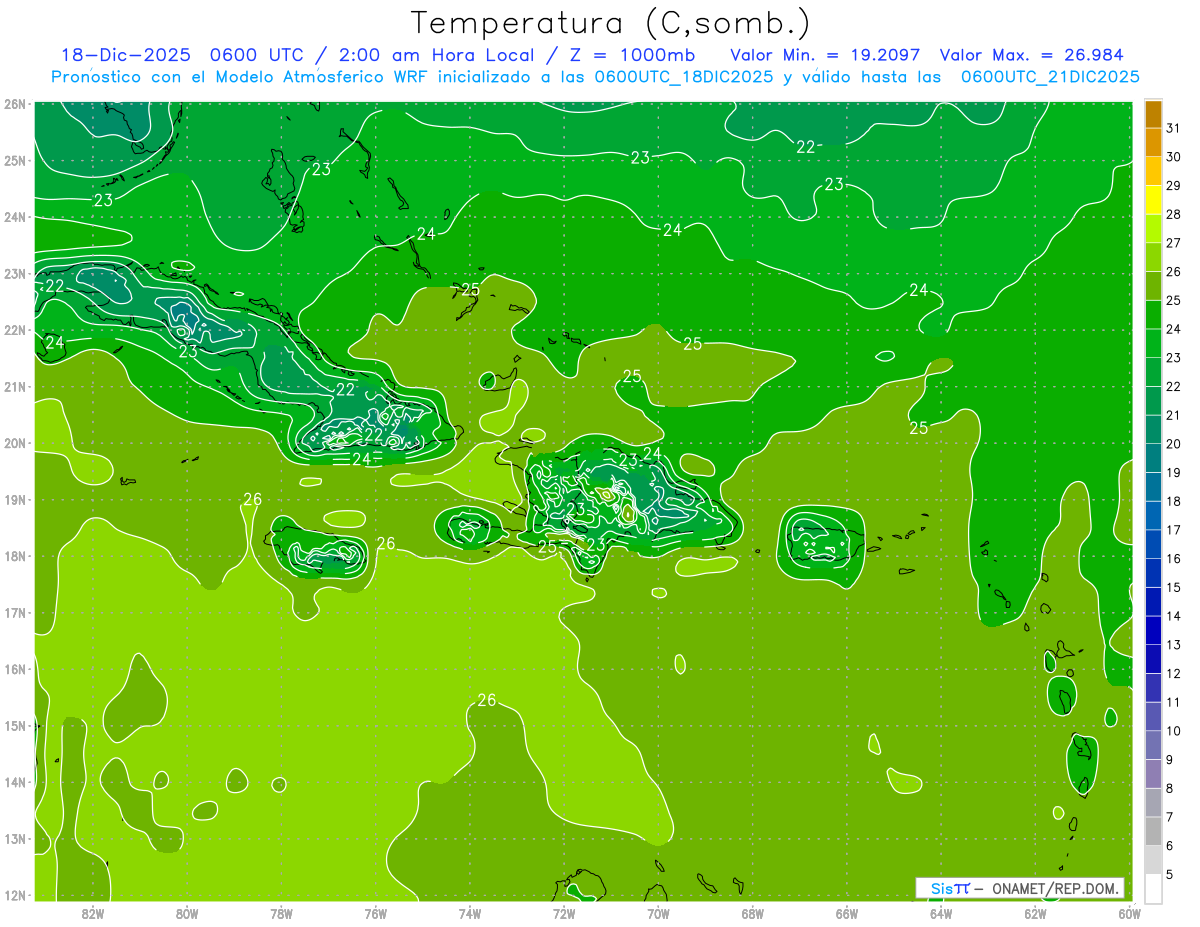Click the '20N' latitude axis label
This screenshot has height=927, width=1200.
(x=15, y=443)
